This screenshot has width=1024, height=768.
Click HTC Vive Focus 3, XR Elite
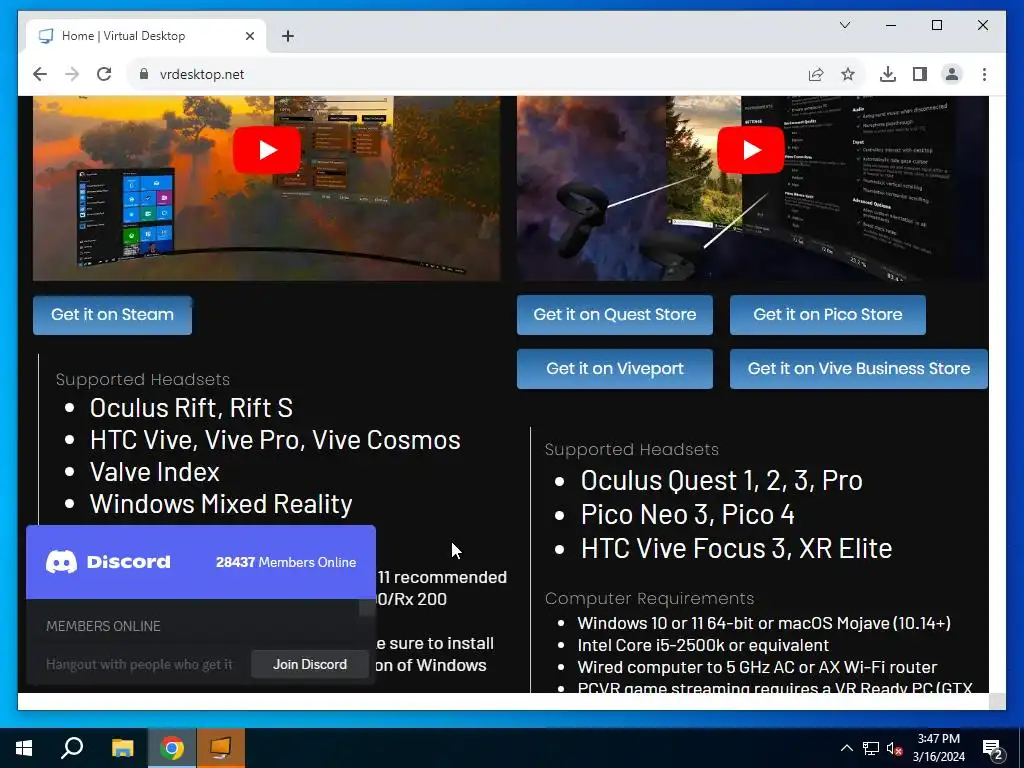(737, 549)
